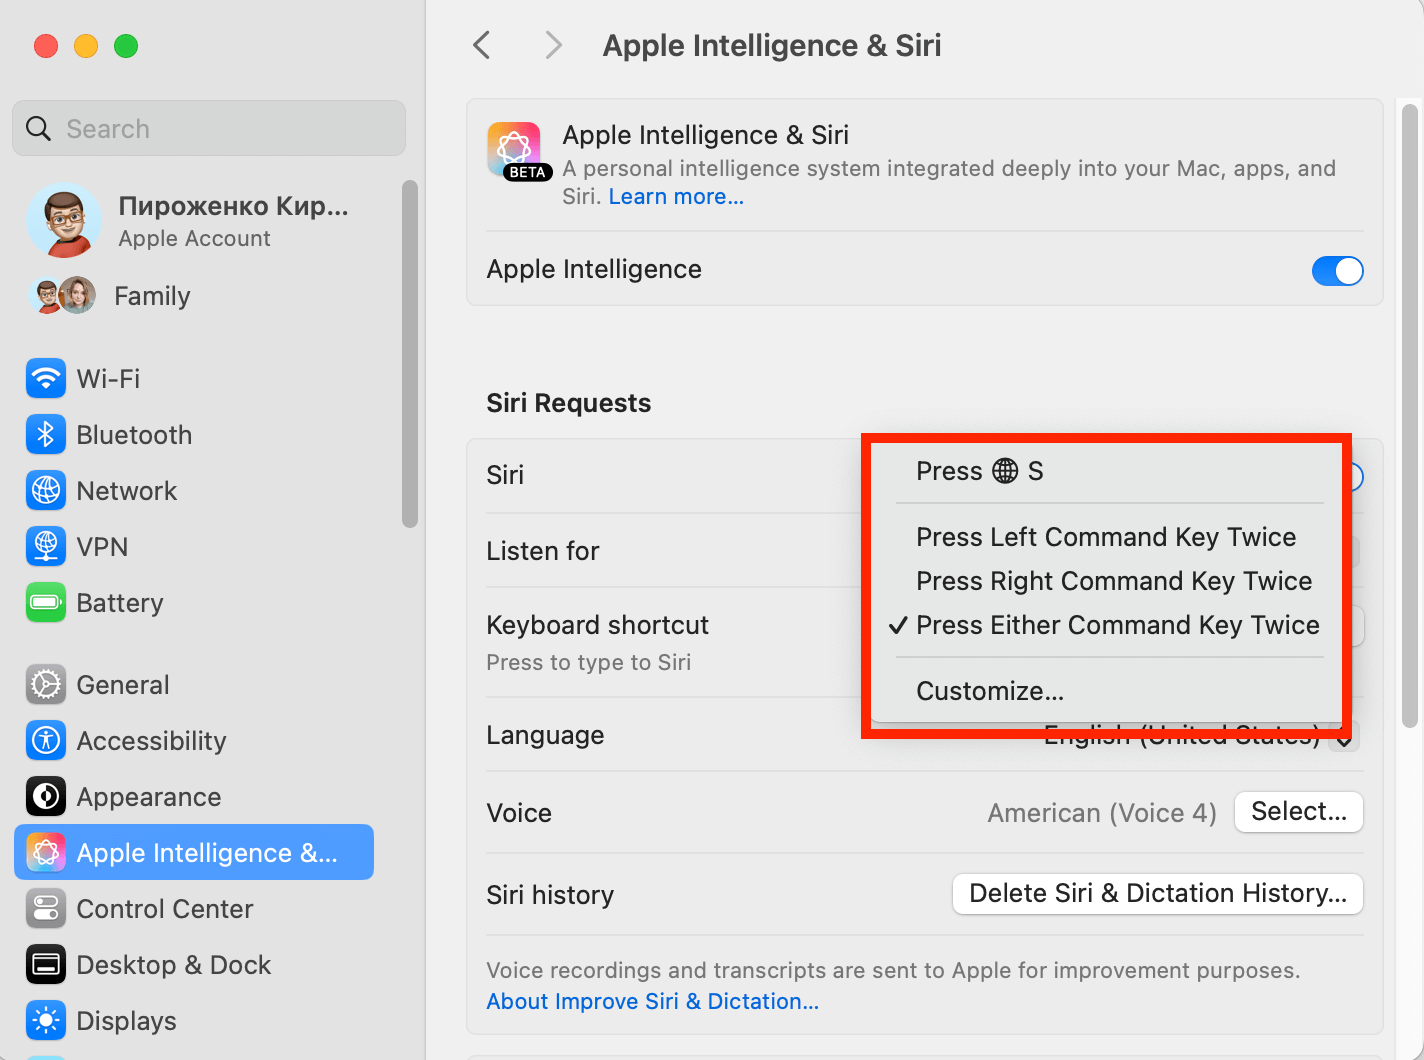Select the Desktop & Dock icon
1424x1060 pixels.
tap(45, 964)
